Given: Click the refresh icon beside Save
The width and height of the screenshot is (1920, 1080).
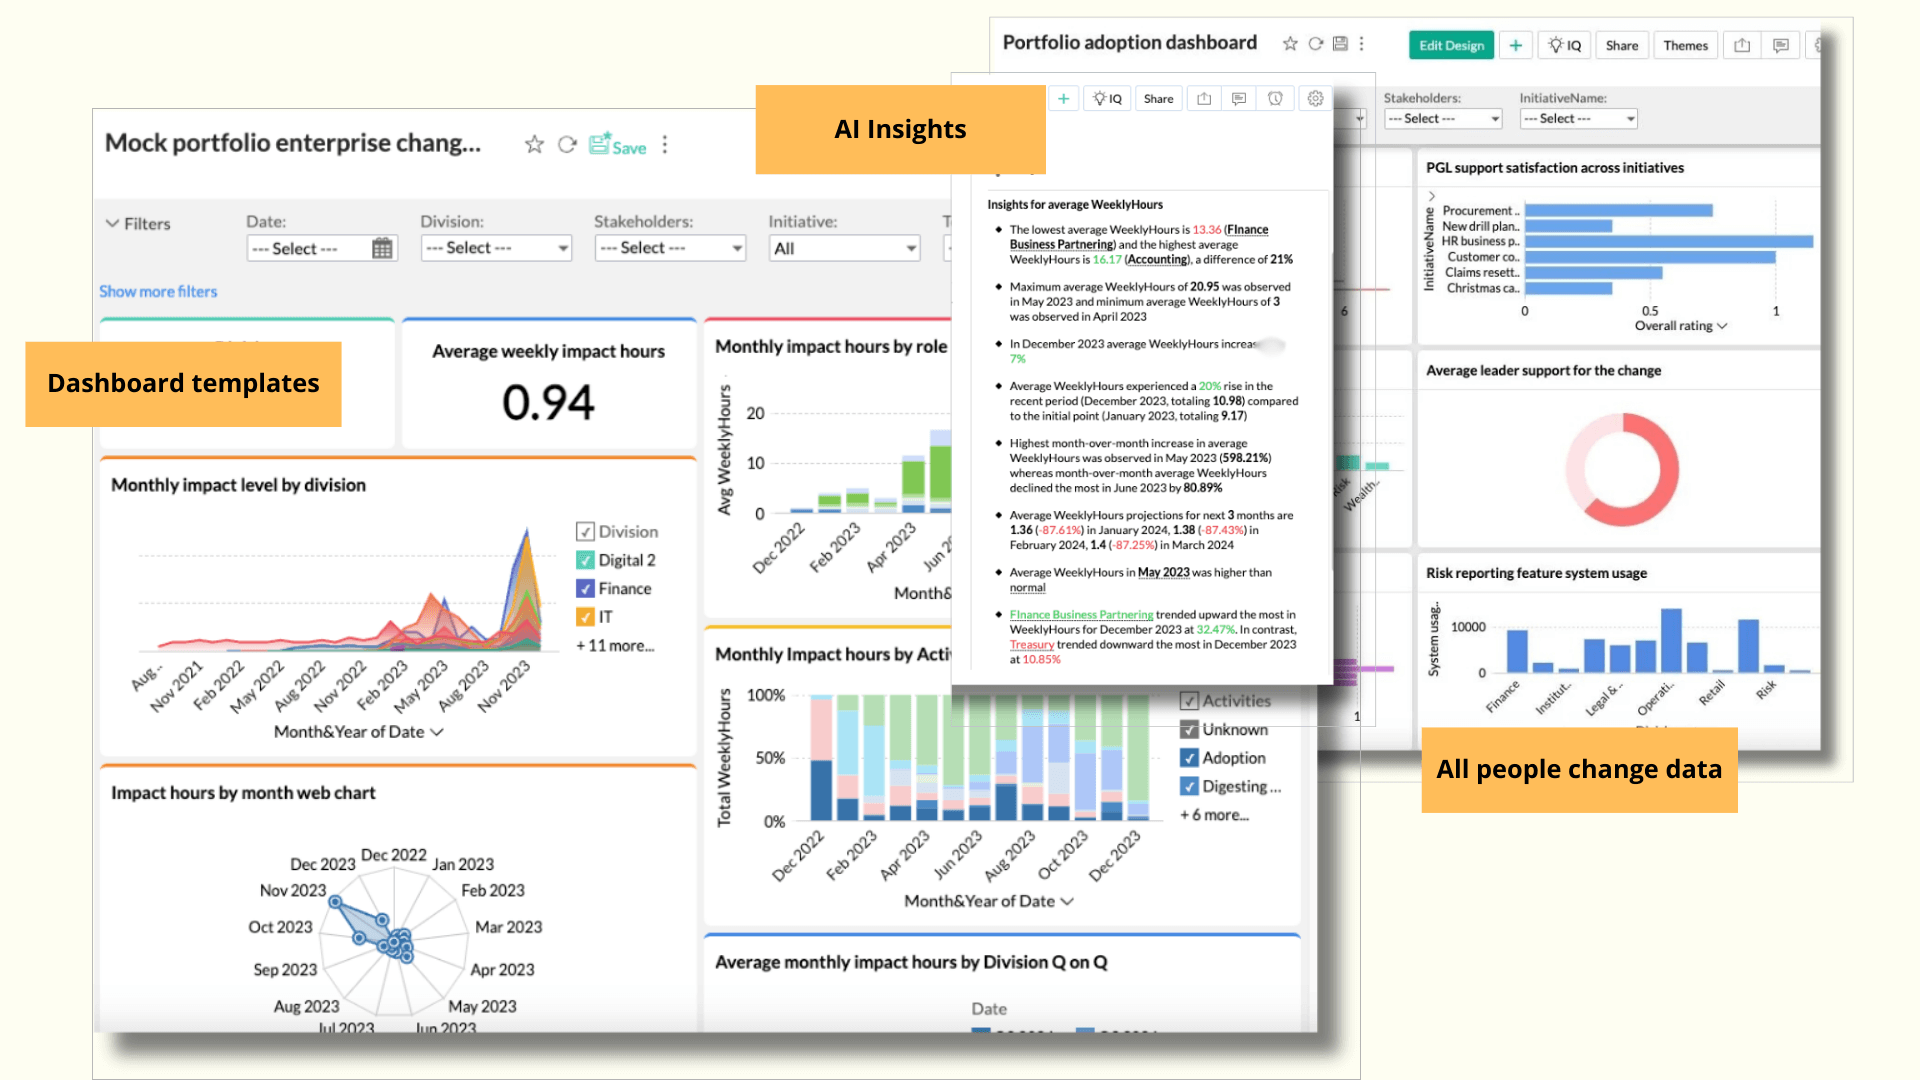Looking at the screenshot, I should coord(567,145).
